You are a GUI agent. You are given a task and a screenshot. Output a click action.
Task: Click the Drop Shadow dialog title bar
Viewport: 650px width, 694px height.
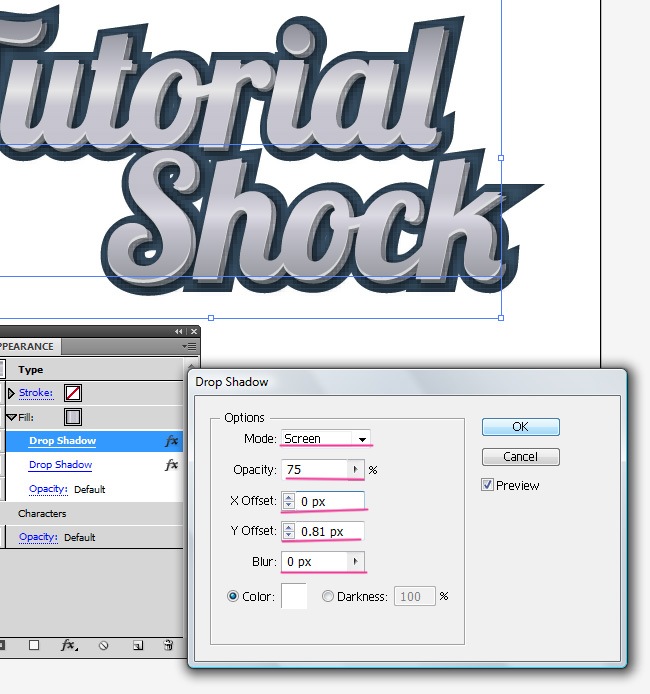(x=407, y=382)
